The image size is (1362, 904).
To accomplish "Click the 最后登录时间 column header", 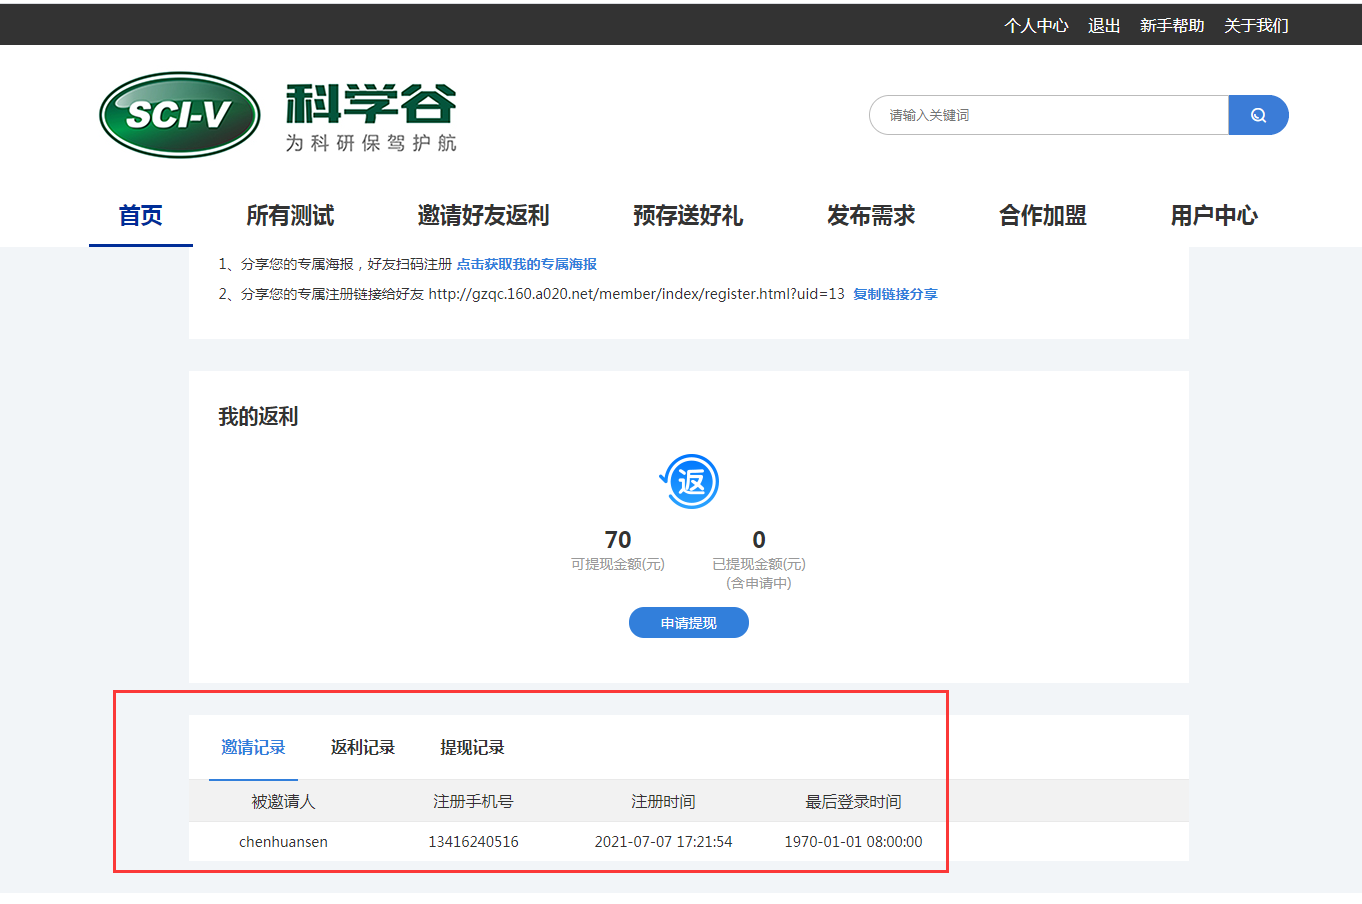I will (853, 802).
